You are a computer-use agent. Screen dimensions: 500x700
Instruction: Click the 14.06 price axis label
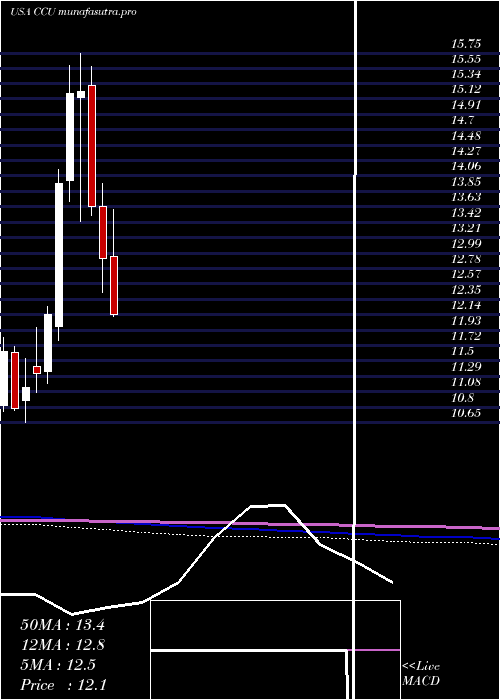tap(466, 166)
